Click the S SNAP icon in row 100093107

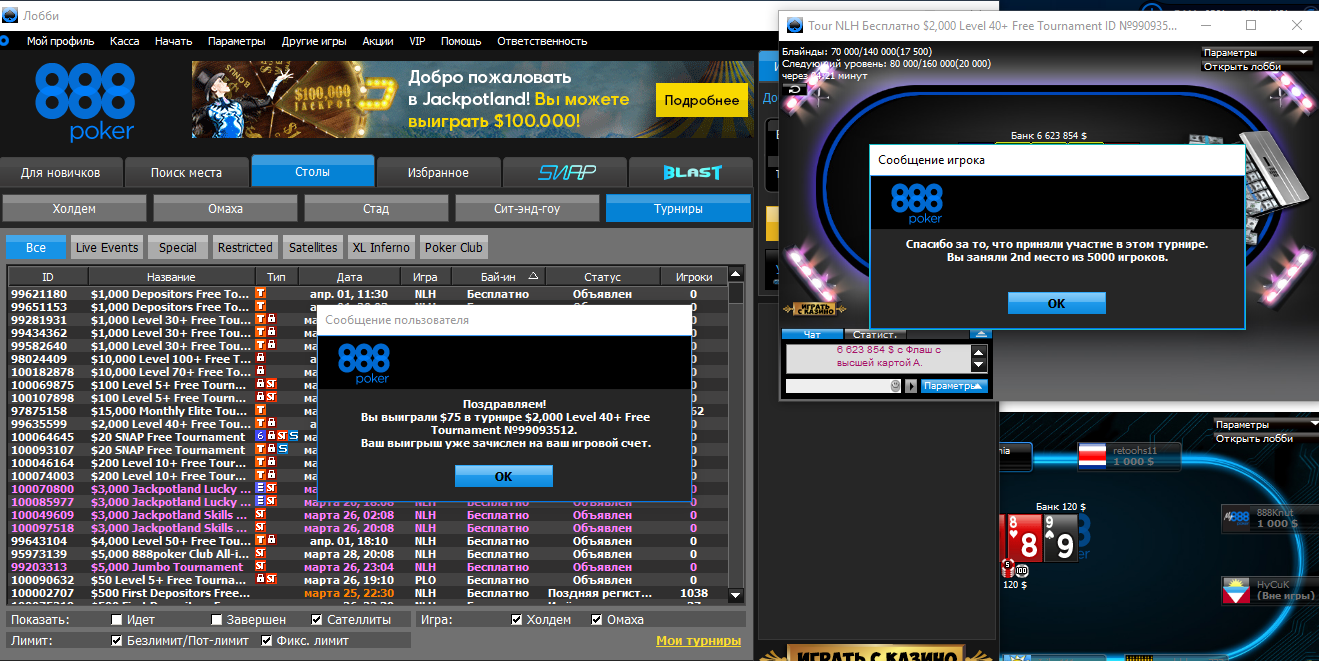click(282, 450)
